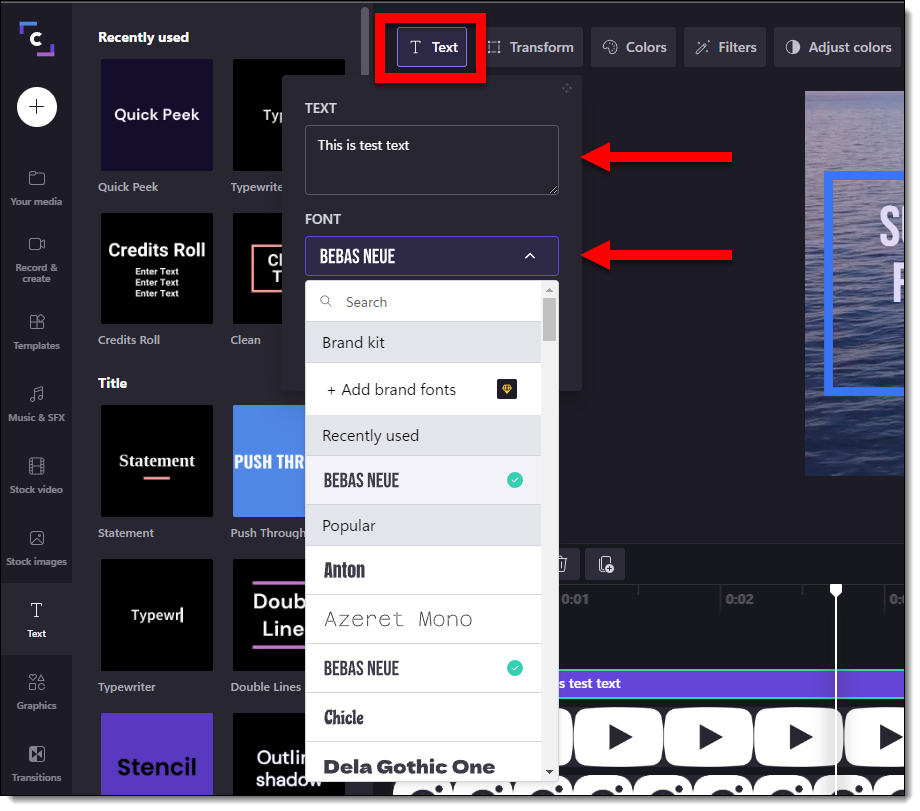Open the Your media panel
The height and width of the screenshot is (811, 920).
coord(36,188)
